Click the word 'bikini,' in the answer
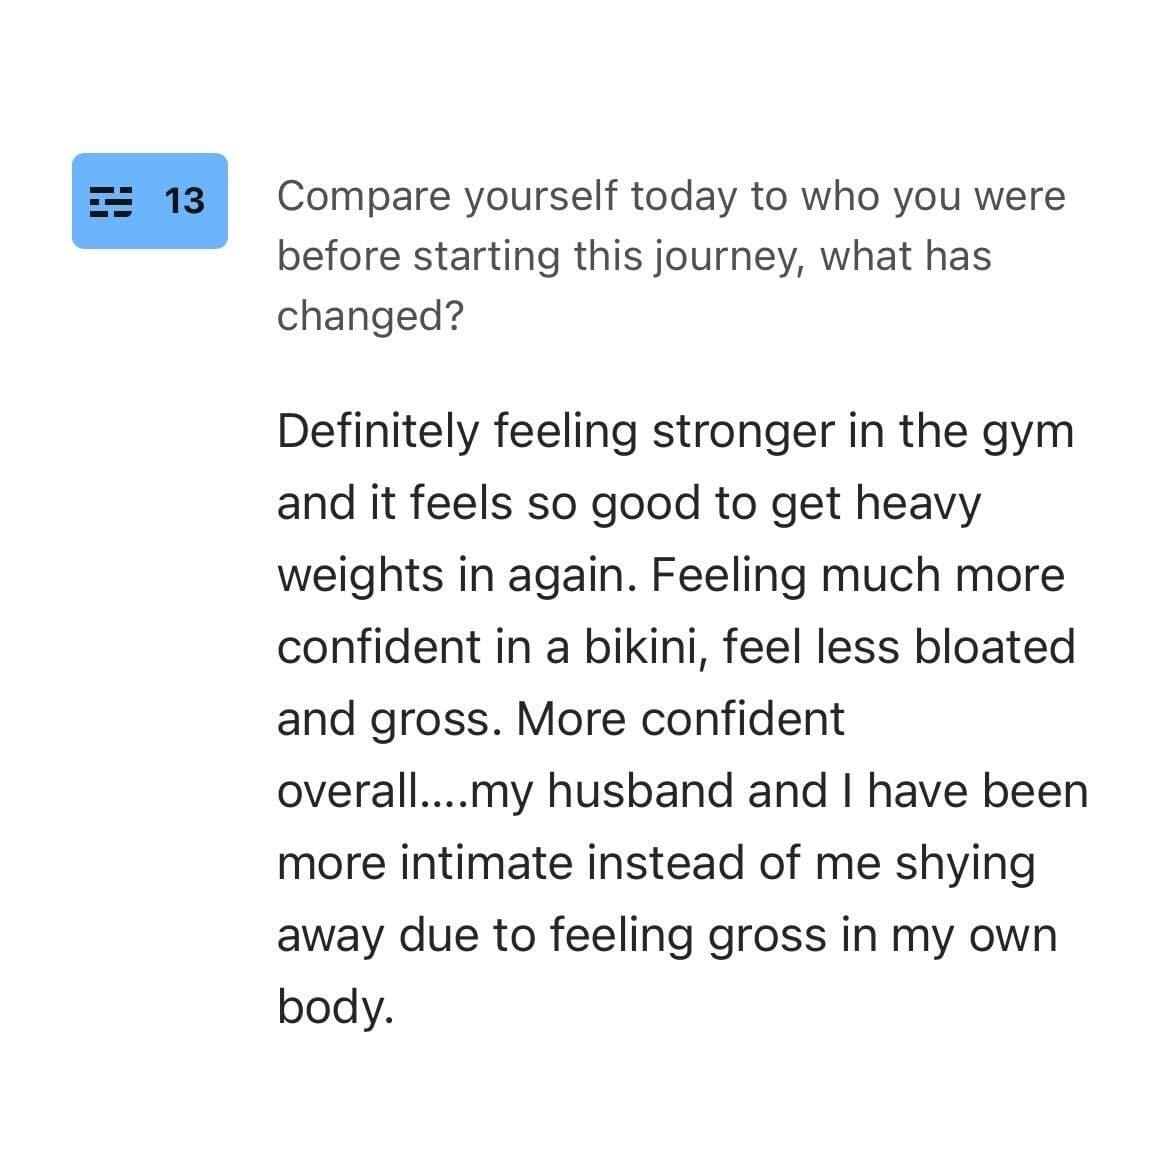Image resolution: width=1170 pixels, height=1159 pixels. pyautogui.click(x=645, y=647)
